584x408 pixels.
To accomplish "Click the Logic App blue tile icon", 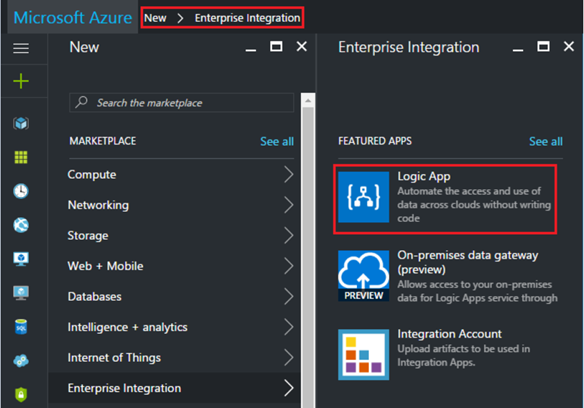I will pyautogui.click(x=364, y=197).
